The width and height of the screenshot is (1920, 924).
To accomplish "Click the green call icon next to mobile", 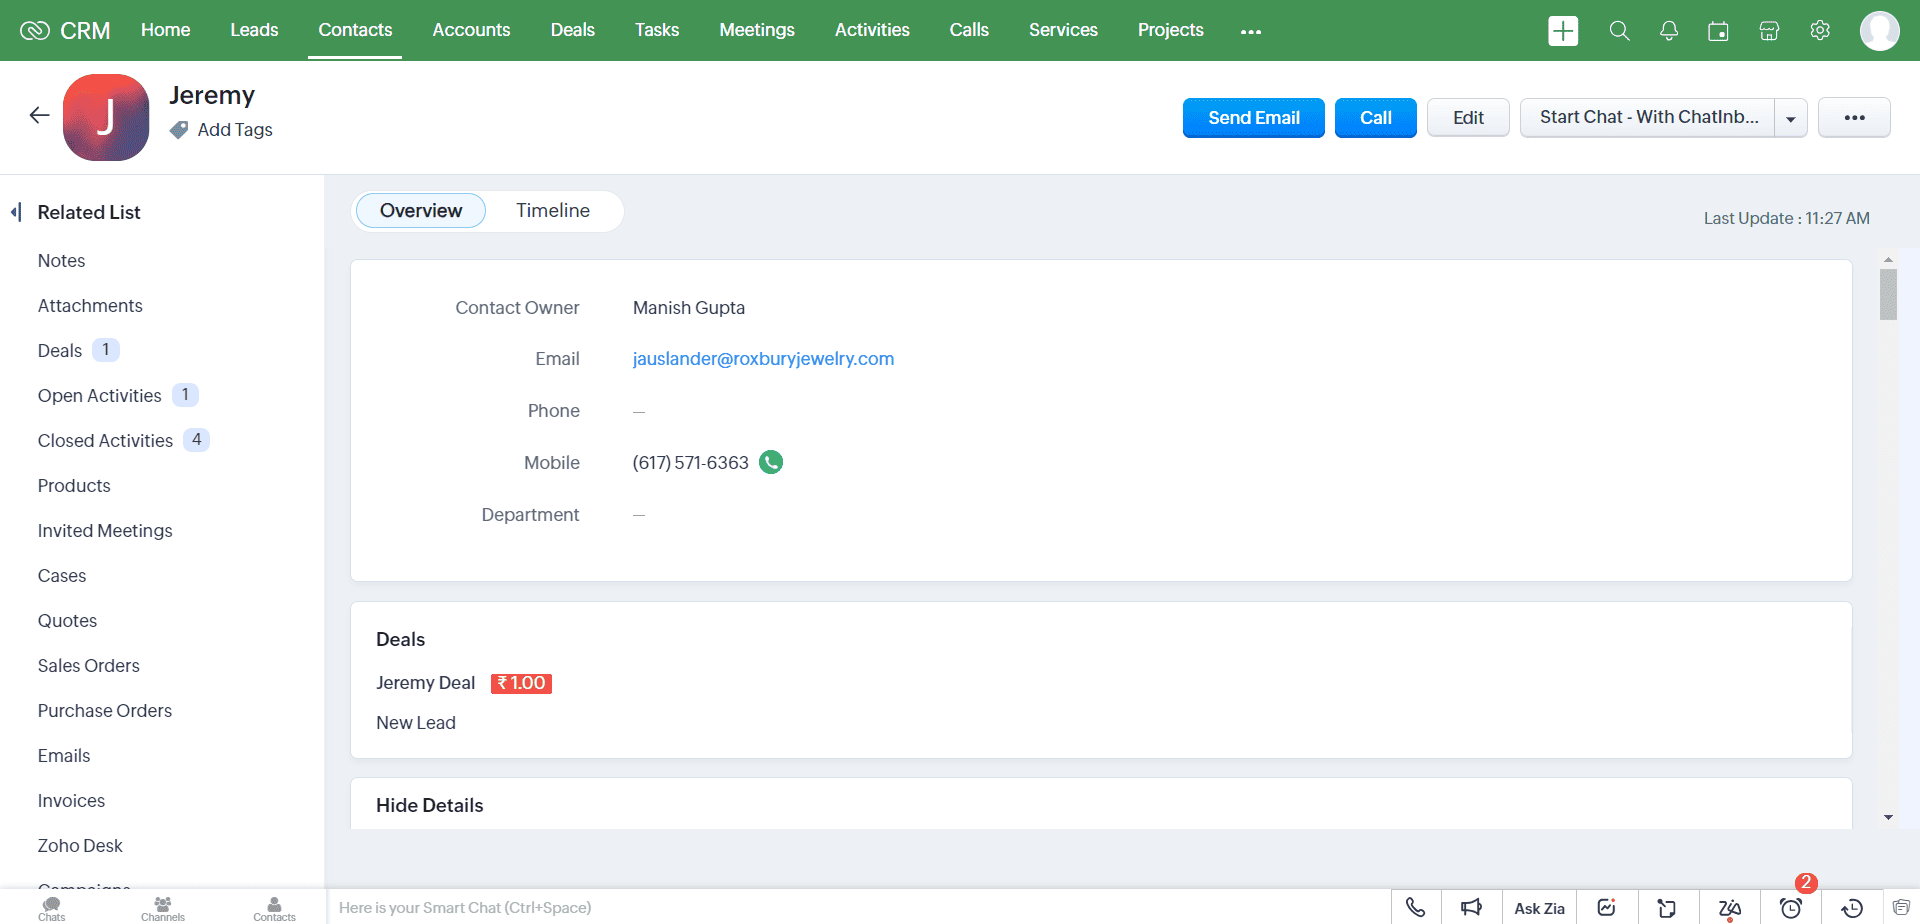I will click(x=771, y=462).
